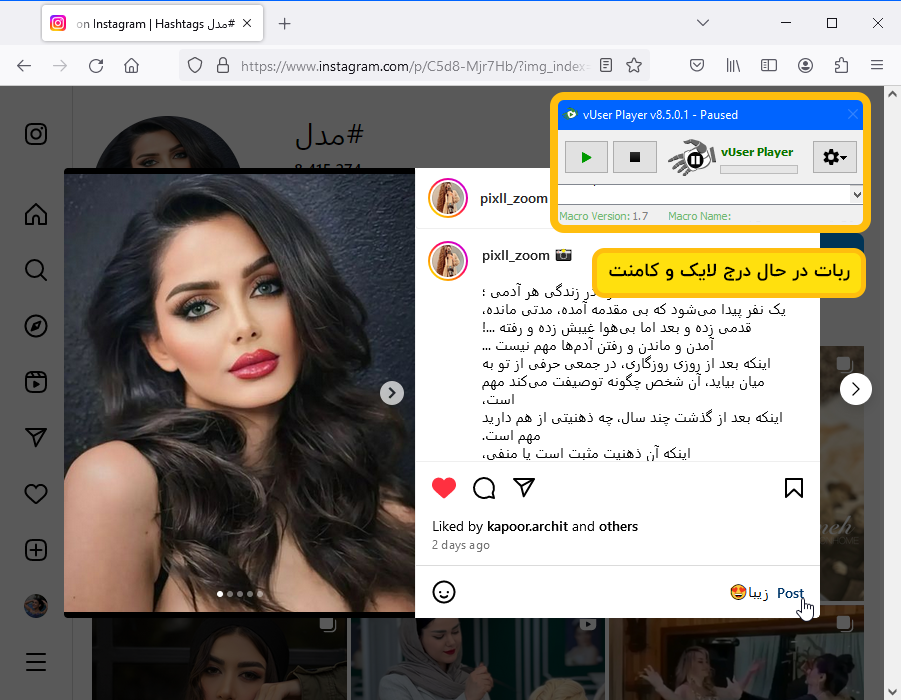Image resolution: width=901 pixels, height=700 pixels.
Task: Open the Firefox library icon
Action: point(733,66)
